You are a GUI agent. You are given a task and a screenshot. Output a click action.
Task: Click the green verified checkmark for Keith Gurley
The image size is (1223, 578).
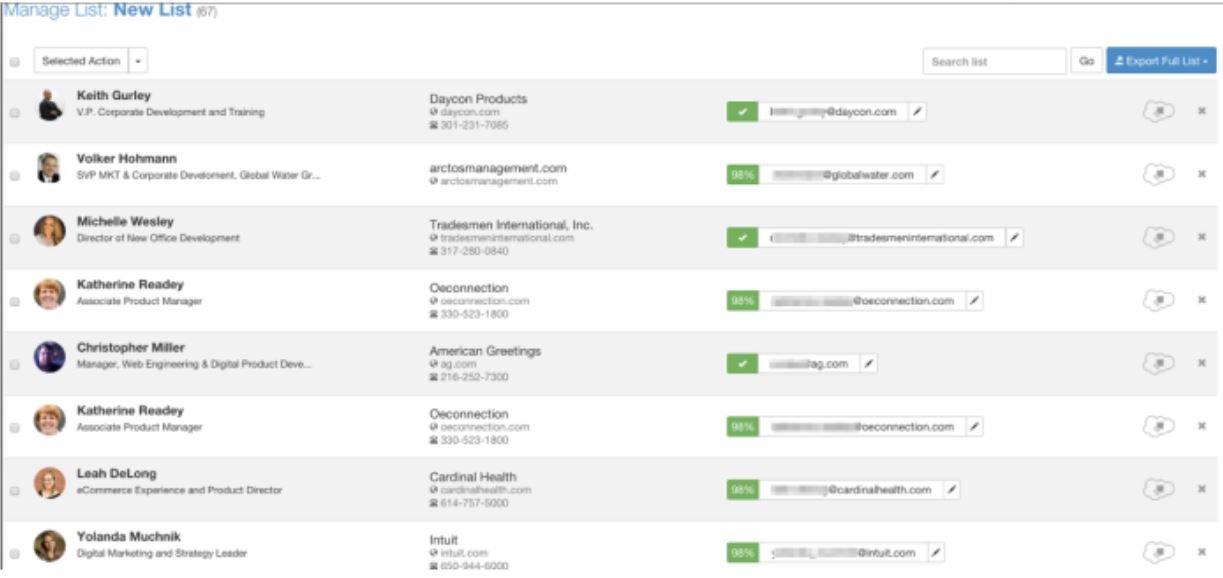pos(742,112)
